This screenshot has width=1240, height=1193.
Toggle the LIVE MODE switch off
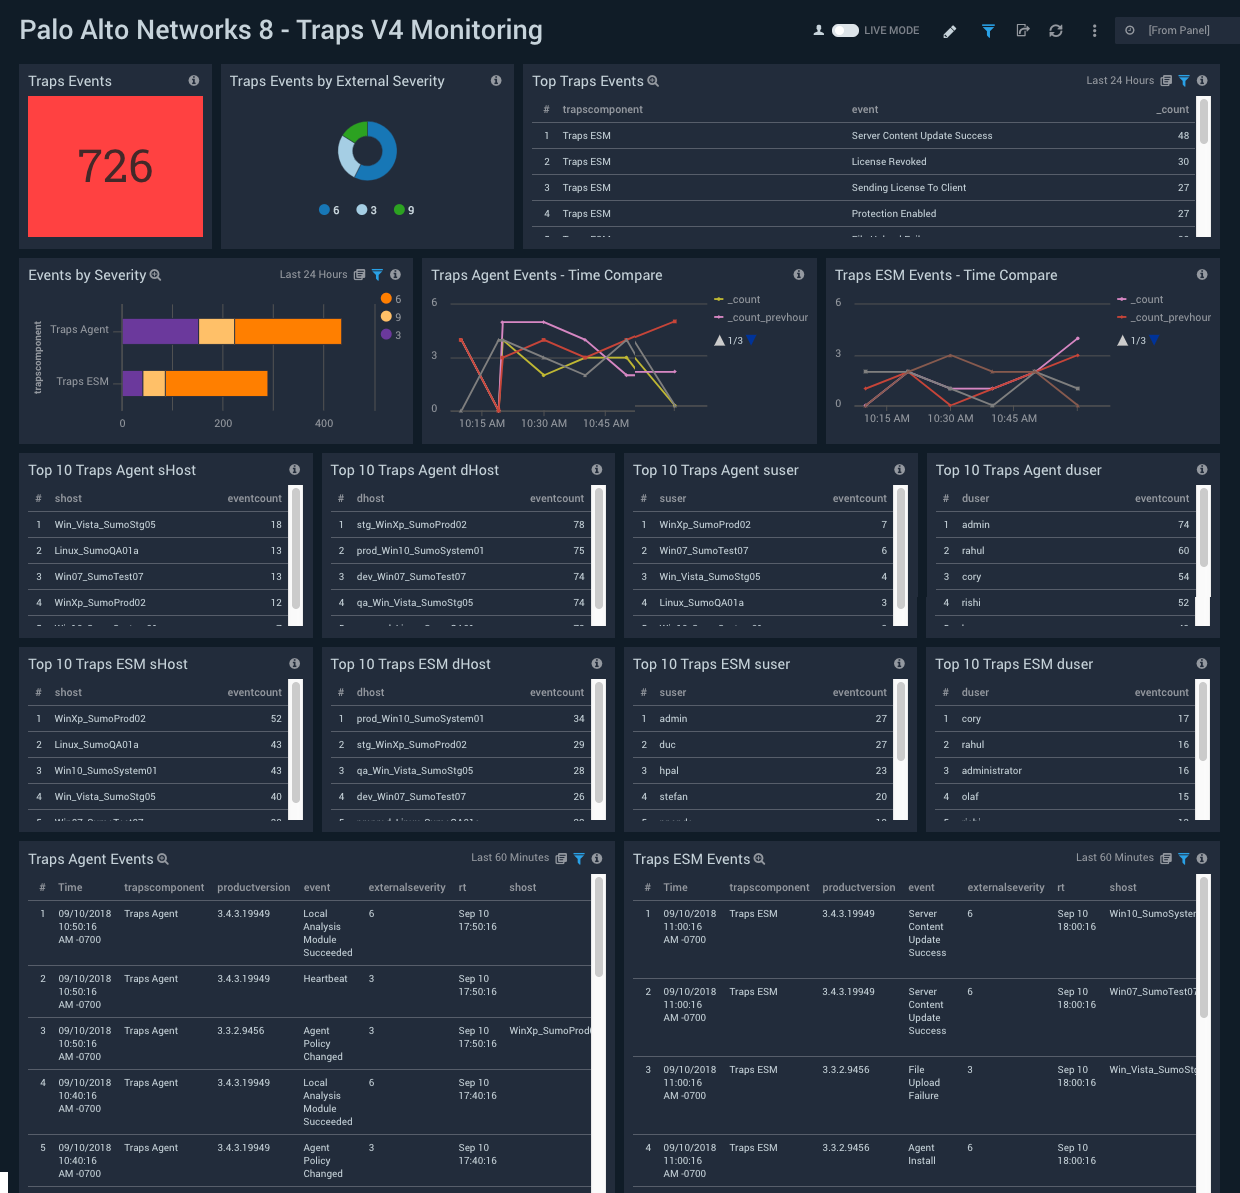tap(843, 30)
